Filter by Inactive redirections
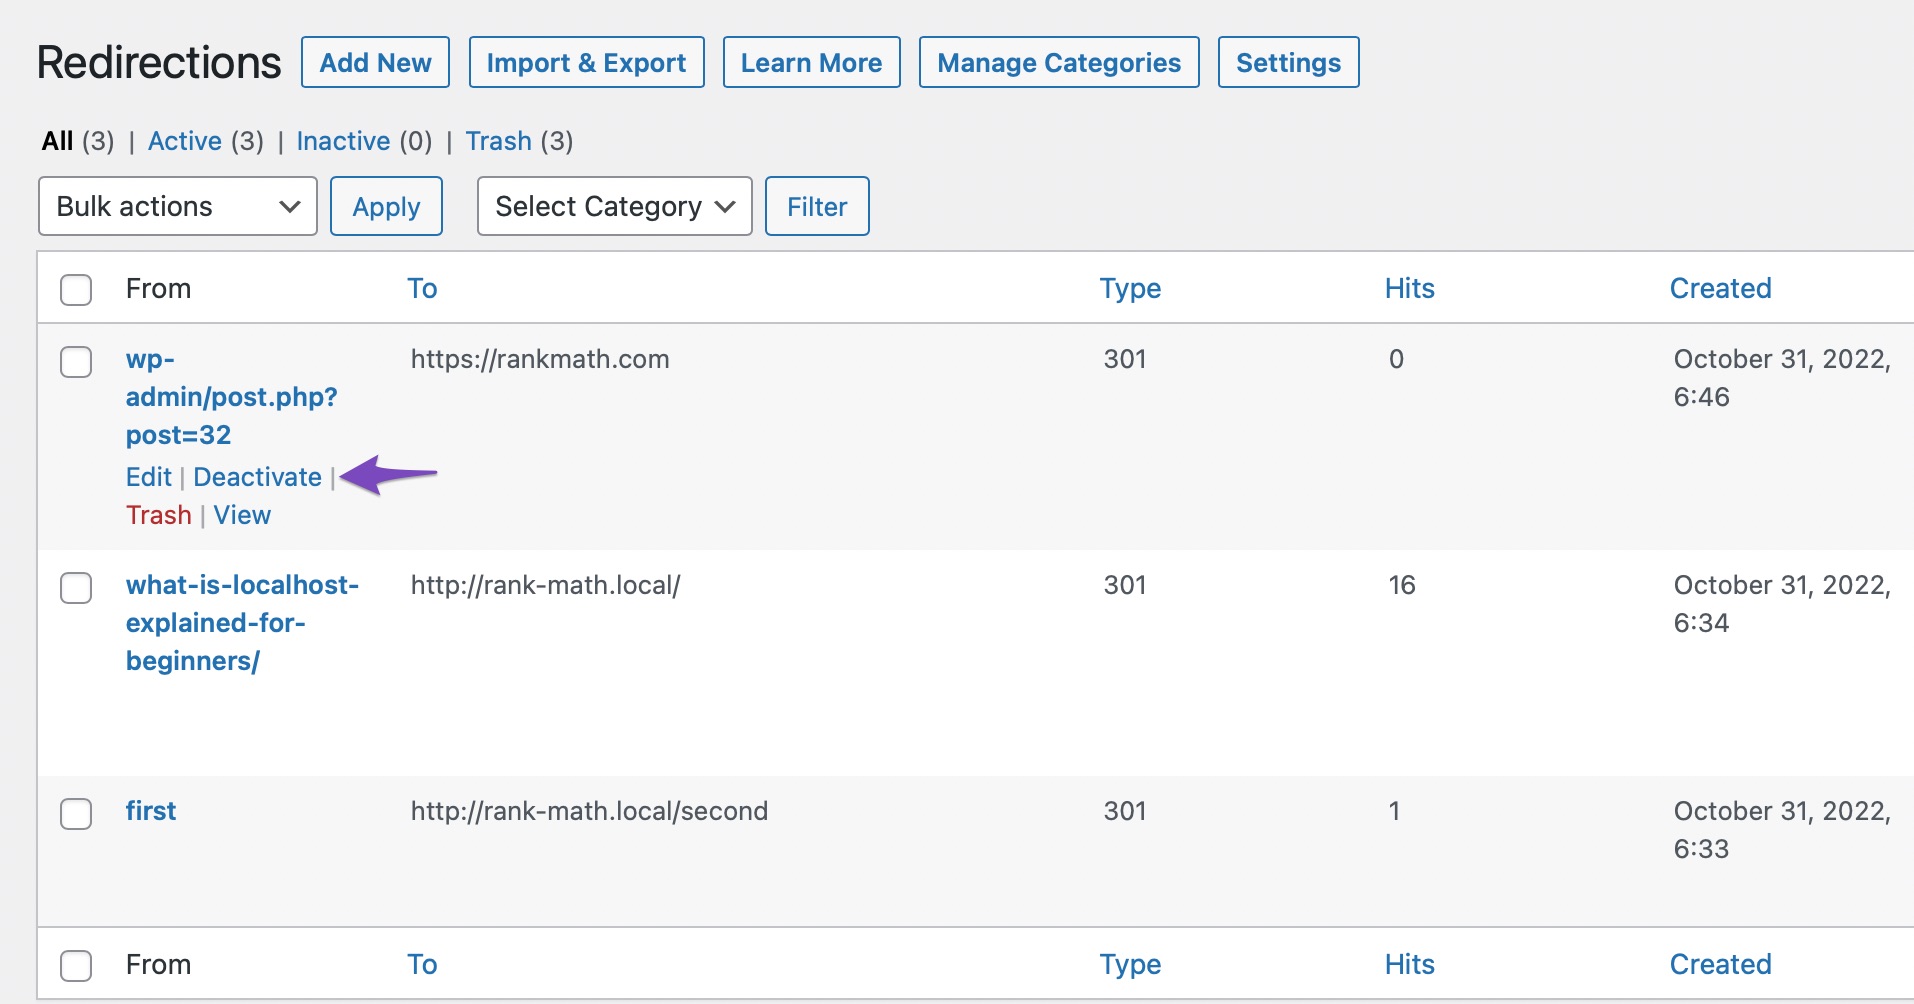Image resolution: width=1914 pixels, height=1004 pixels. (x=343, y=141)
